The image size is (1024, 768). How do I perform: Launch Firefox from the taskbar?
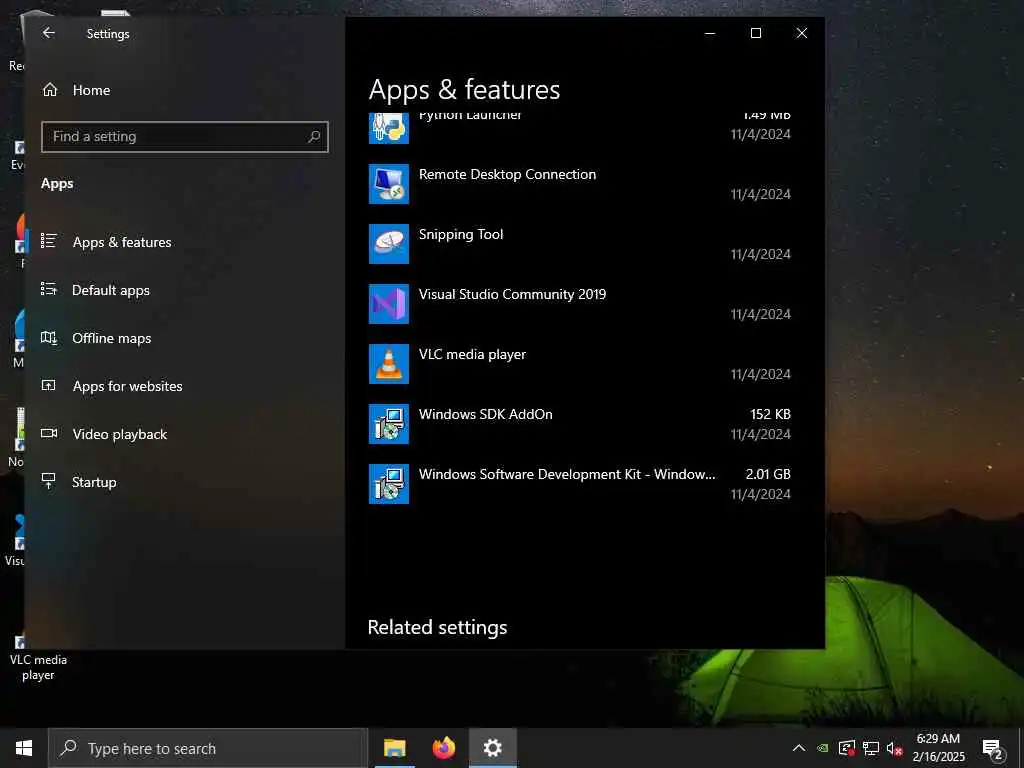coord(443,748)
